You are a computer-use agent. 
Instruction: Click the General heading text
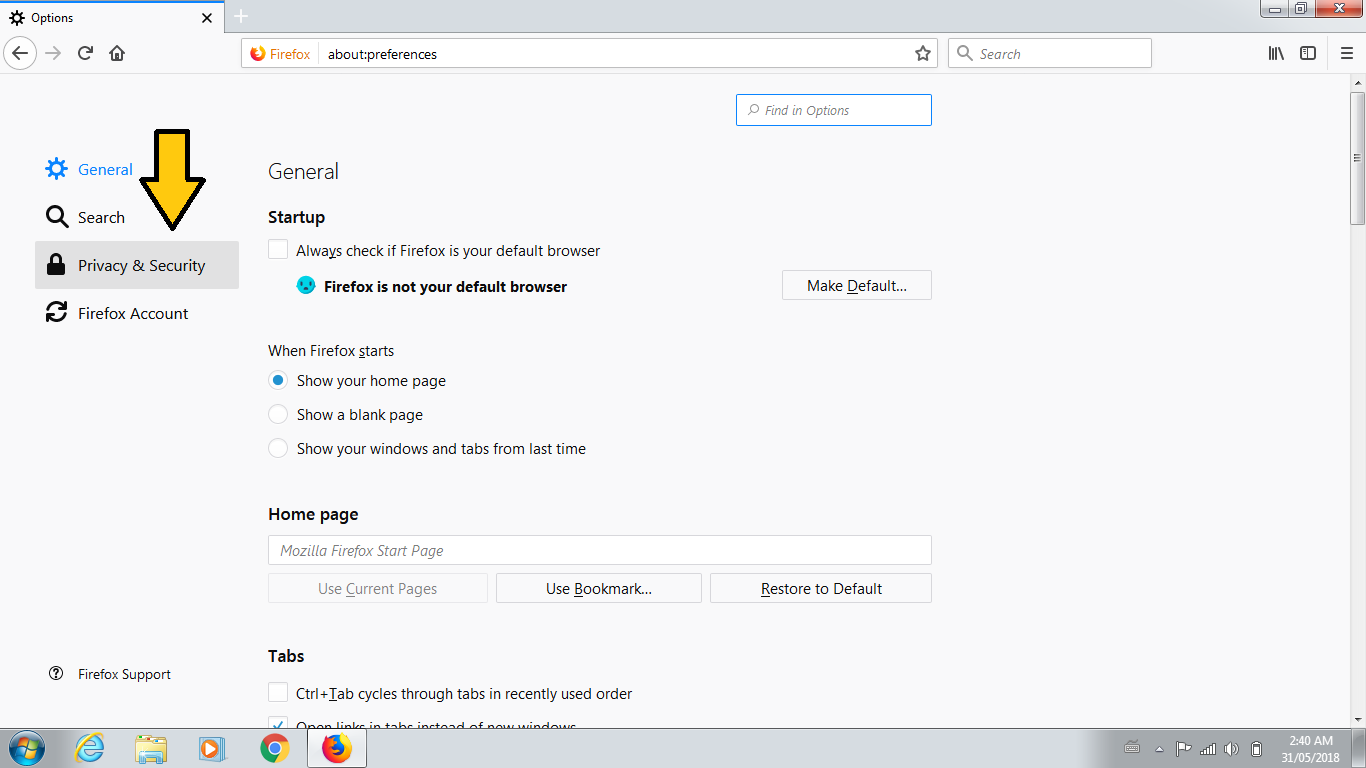303,172
